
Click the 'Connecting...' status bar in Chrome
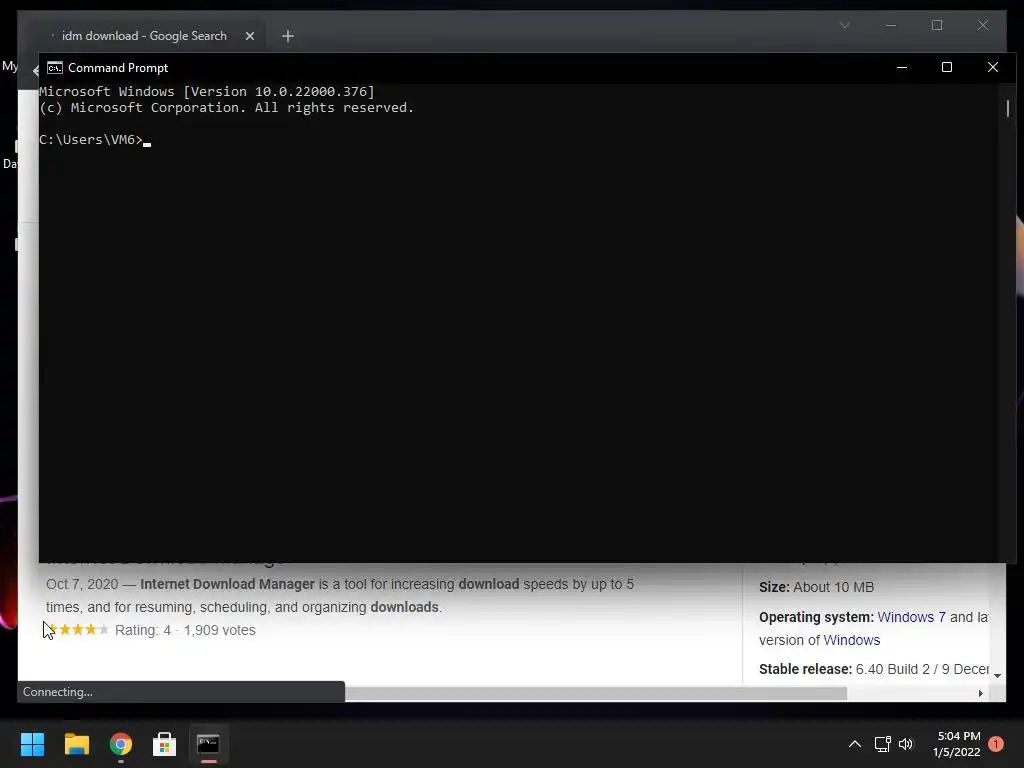(181, 692)
